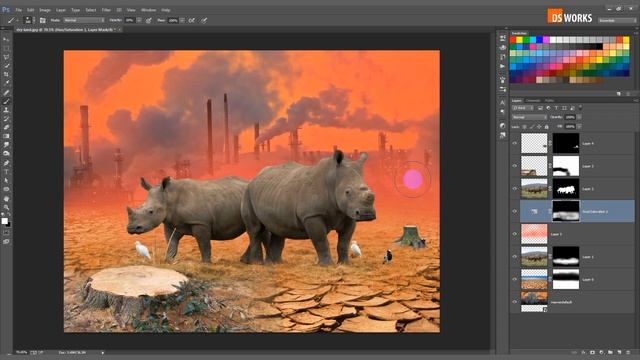Hide the Hue/Saturation 1 layer
The image size is (640, 360).
514,211
